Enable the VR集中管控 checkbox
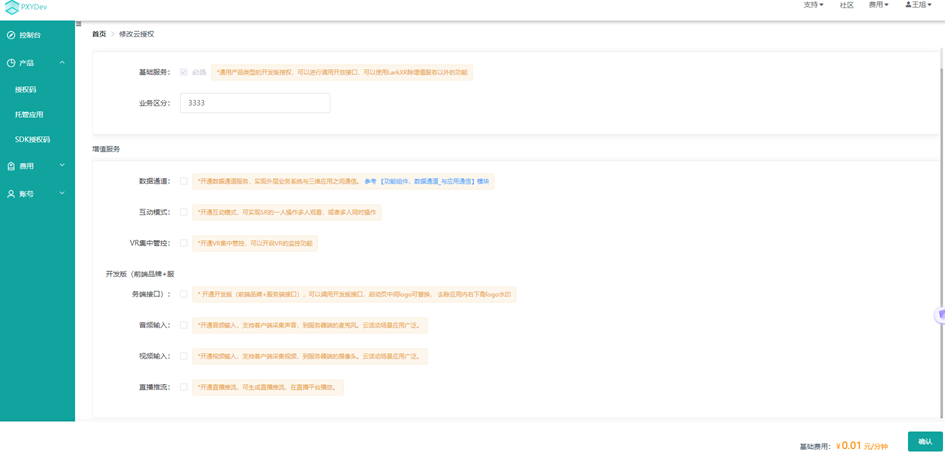945x453 pixels. click(183, 243)
